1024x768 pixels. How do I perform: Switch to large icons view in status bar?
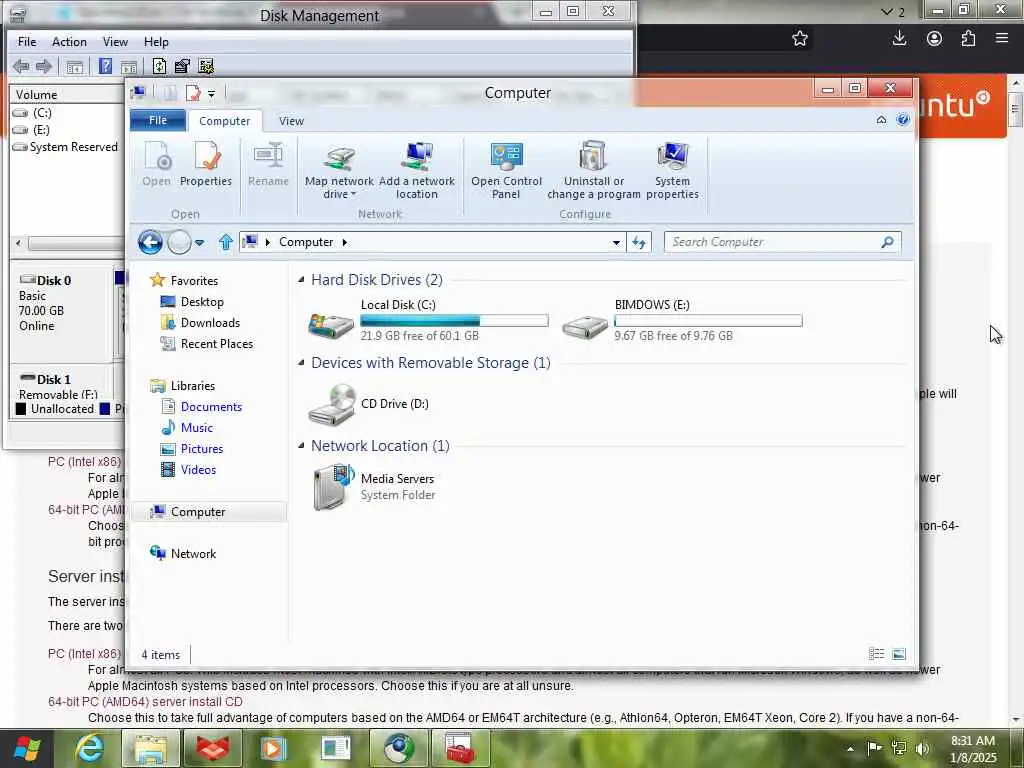tap(899, 654)
